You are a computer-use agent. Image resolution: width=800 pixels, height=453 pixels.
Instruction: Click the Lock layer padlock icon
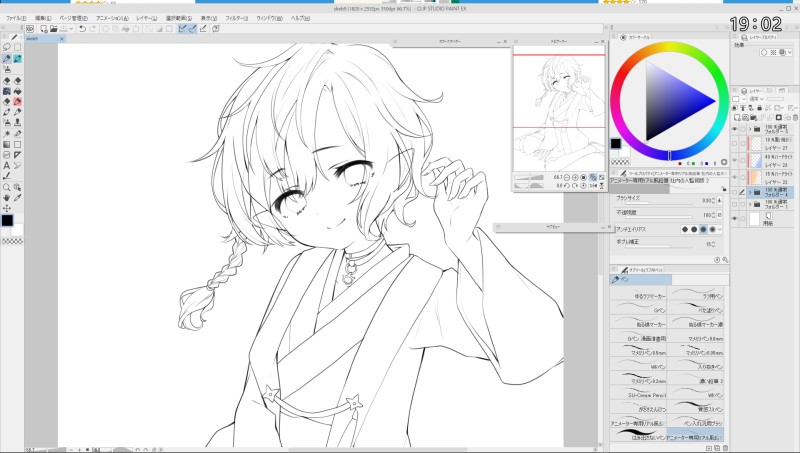760,108
